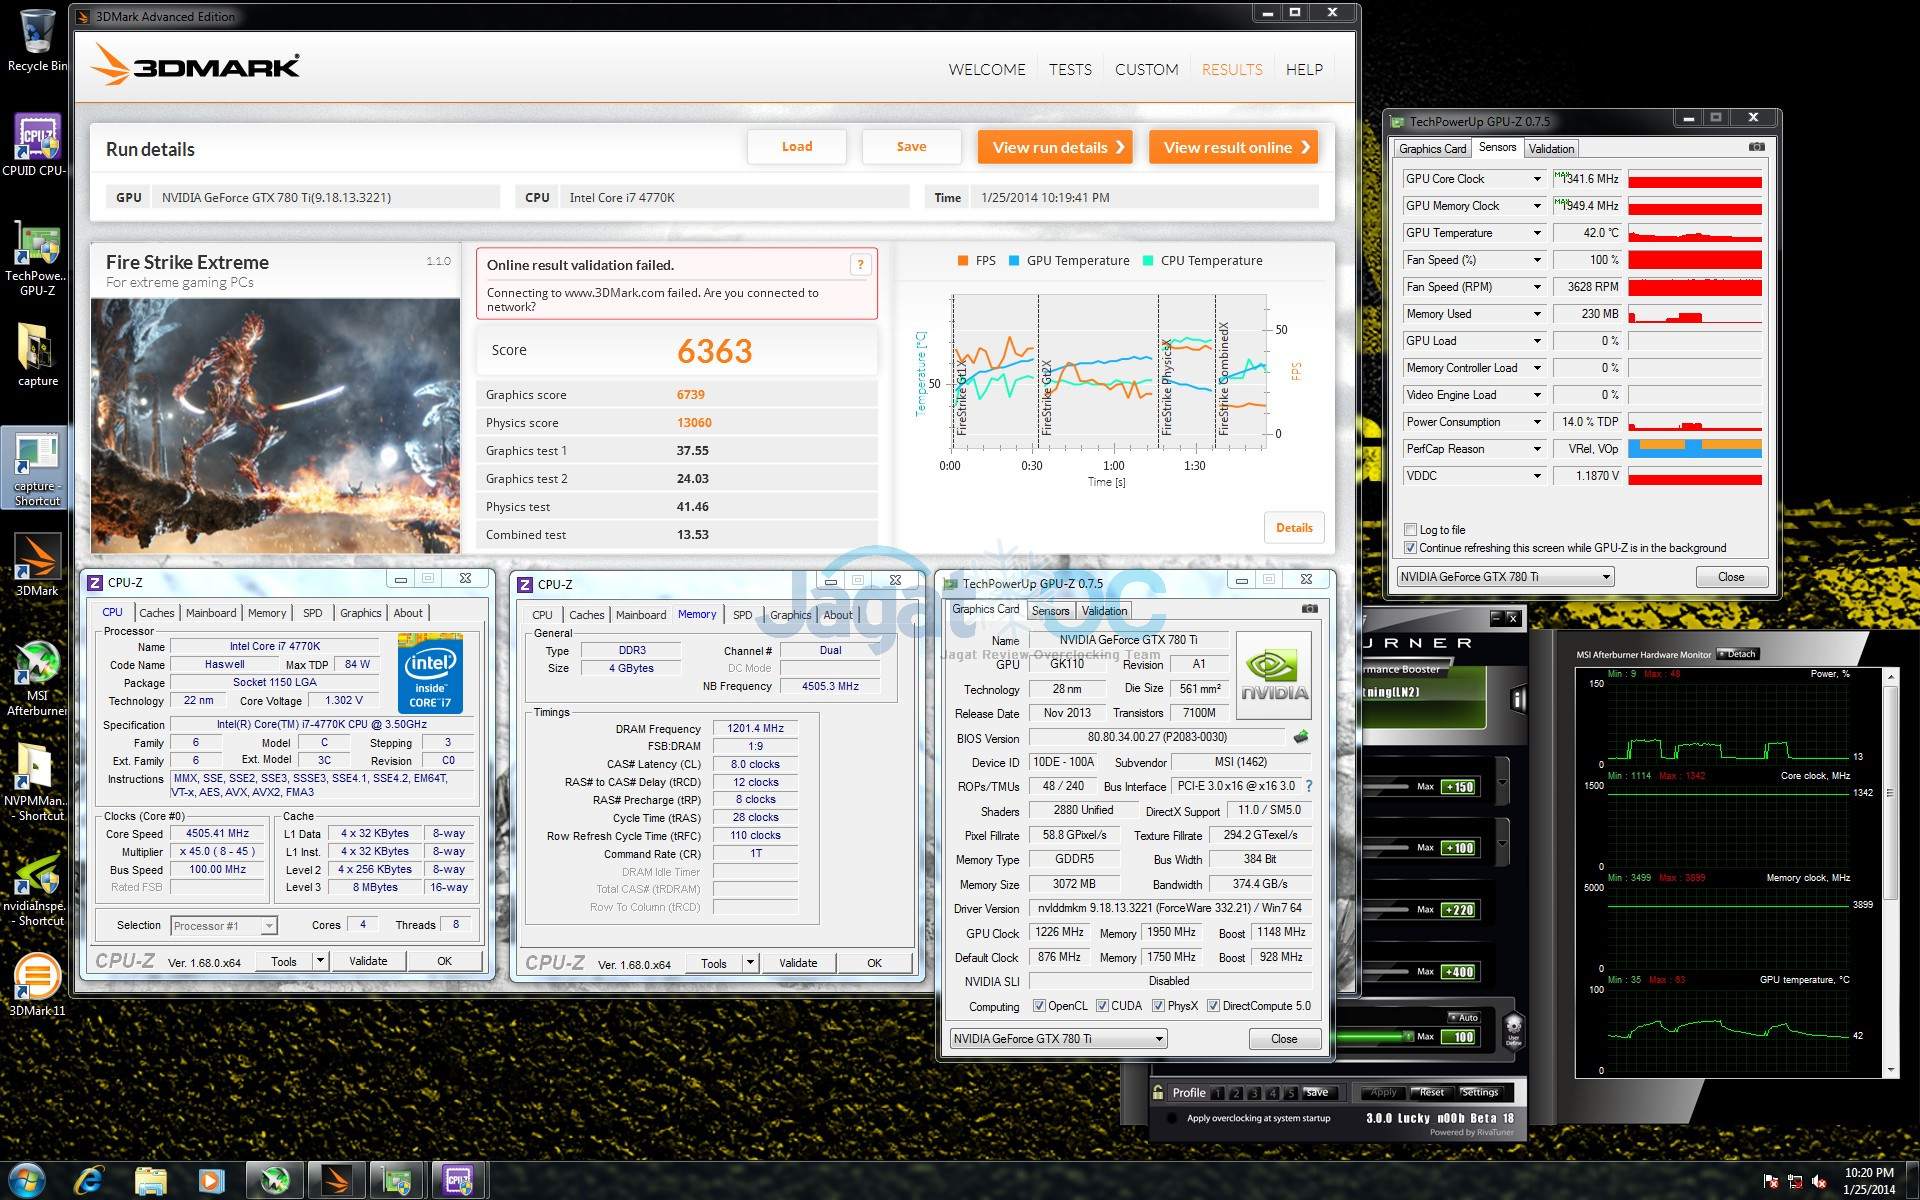Uncheck Continue refreshing in background checkbox
The height and width of the screenshot is (1200, 1920).
tap(1410, 548)
